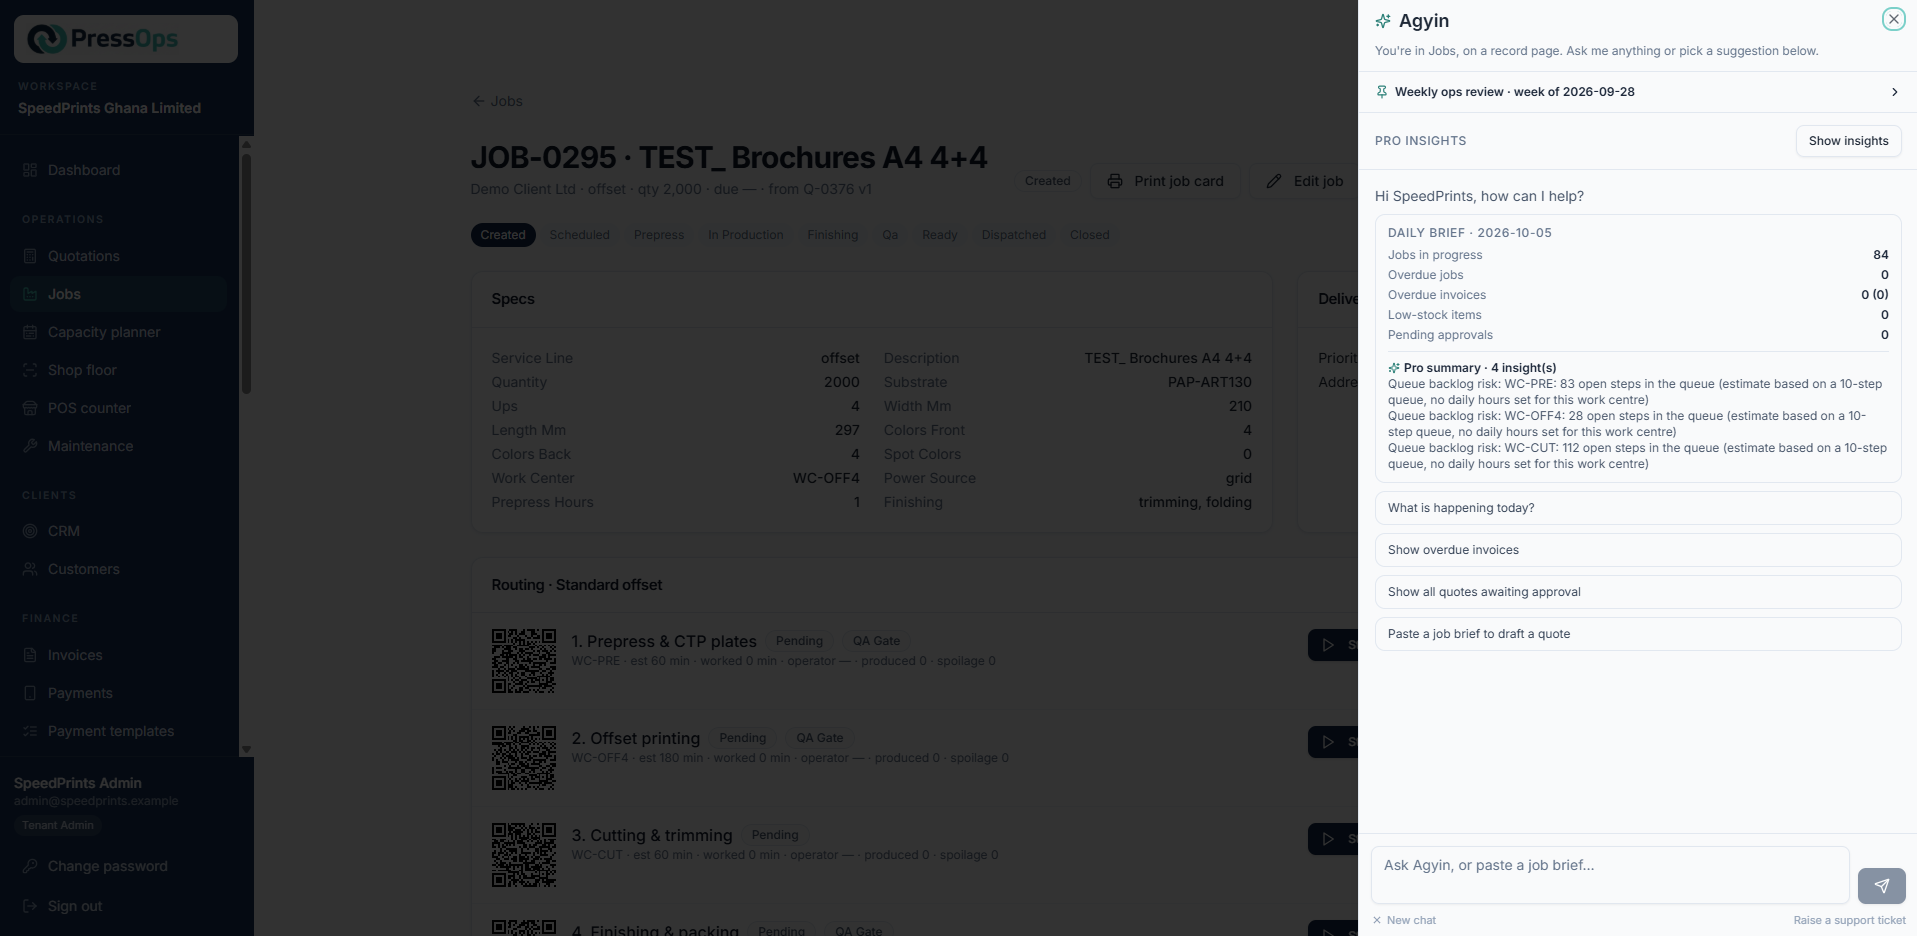
Task: Open the Capacity planner sidebar item
Action: (x=119, y=332)
